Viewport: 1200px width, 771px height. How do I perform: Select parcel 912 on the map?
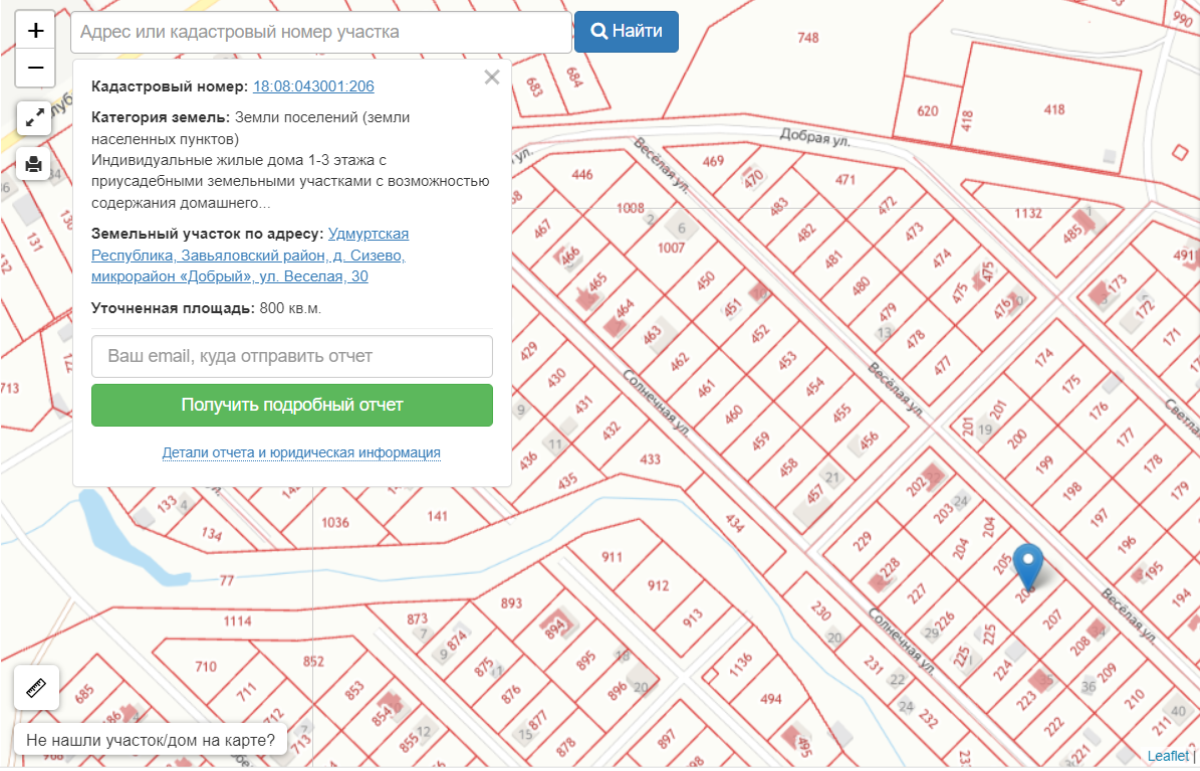point(658,586)
